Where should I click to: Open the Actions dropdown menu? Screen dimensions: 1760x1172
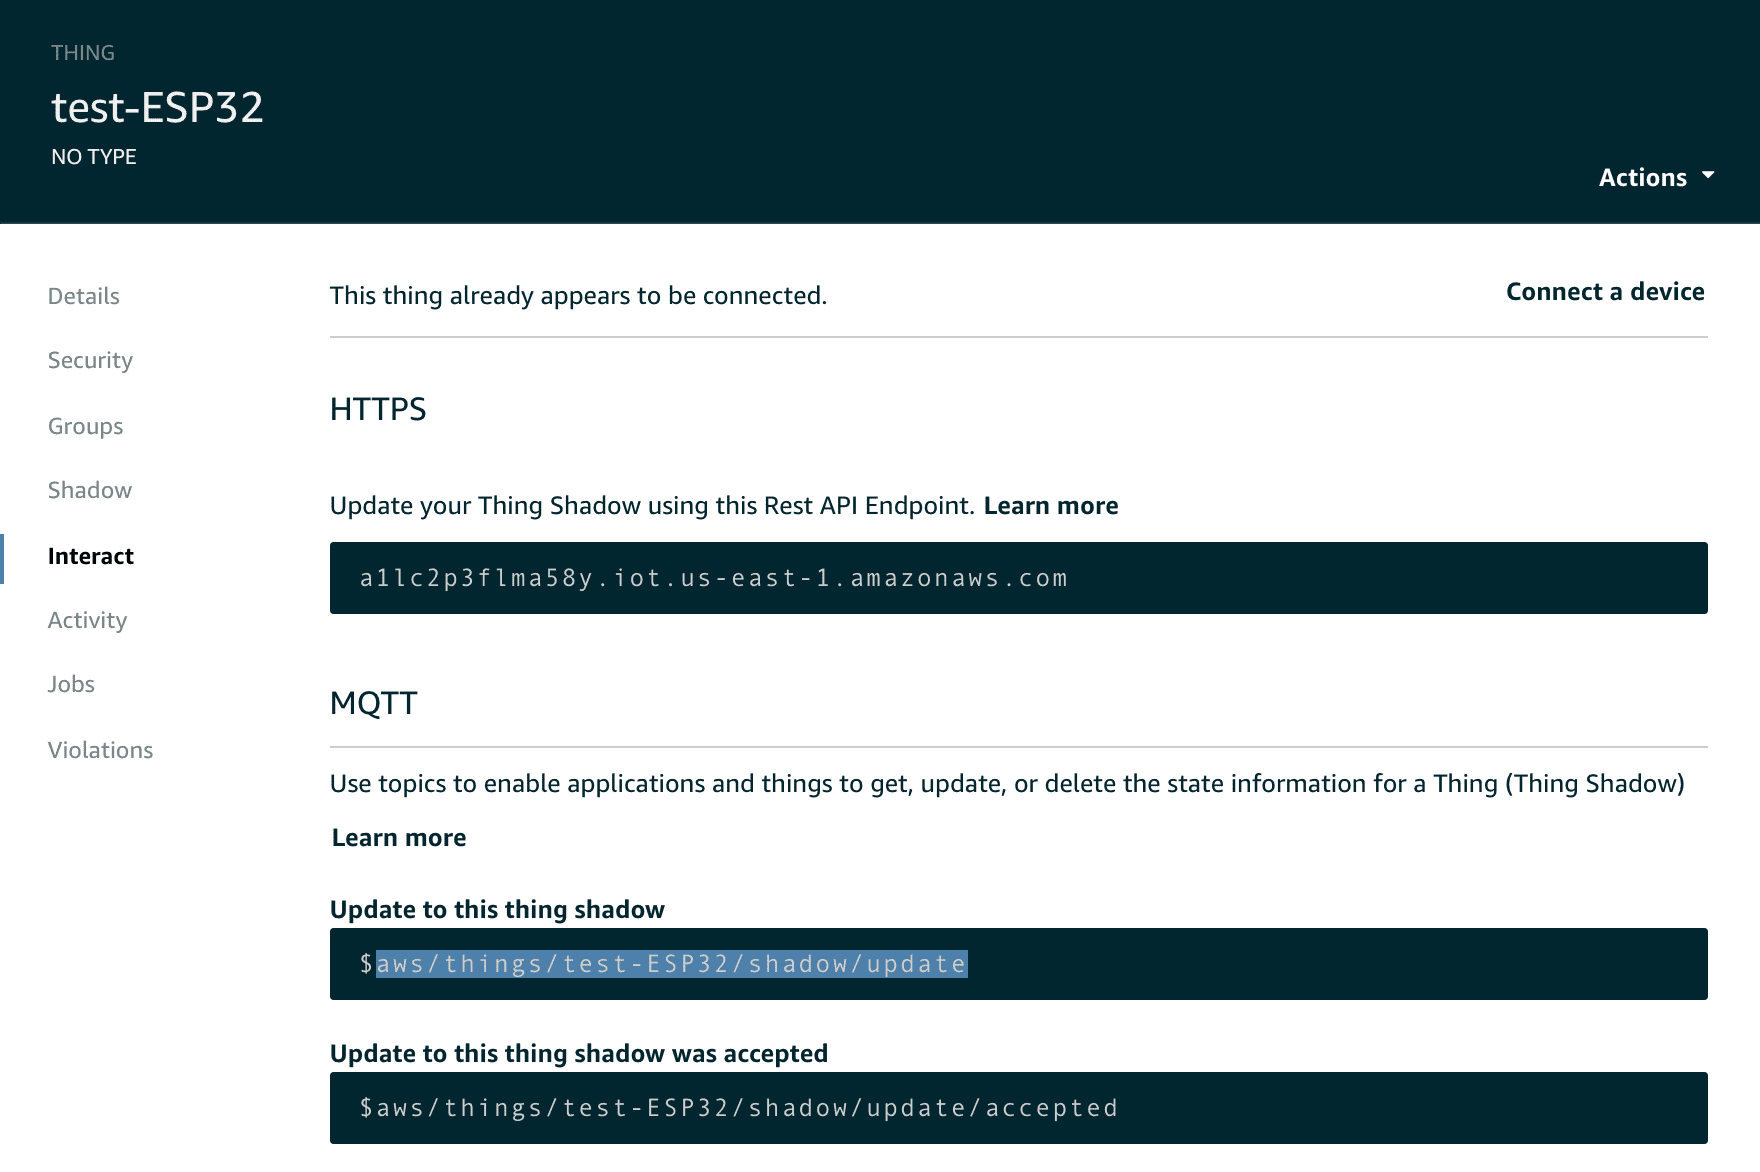(1643, 176)
